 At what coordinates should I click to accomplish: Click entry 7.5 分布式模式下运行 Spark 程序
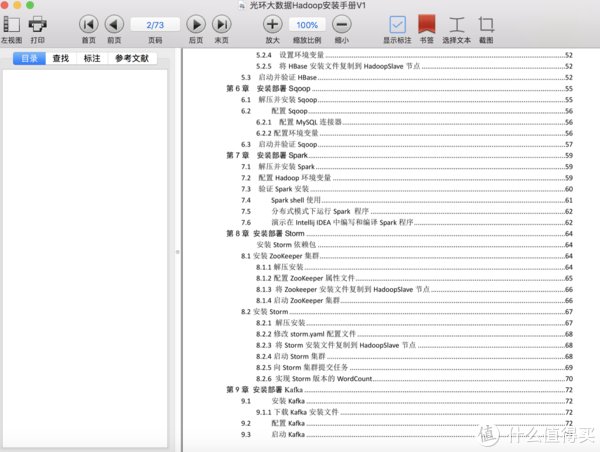coord(407,211)
